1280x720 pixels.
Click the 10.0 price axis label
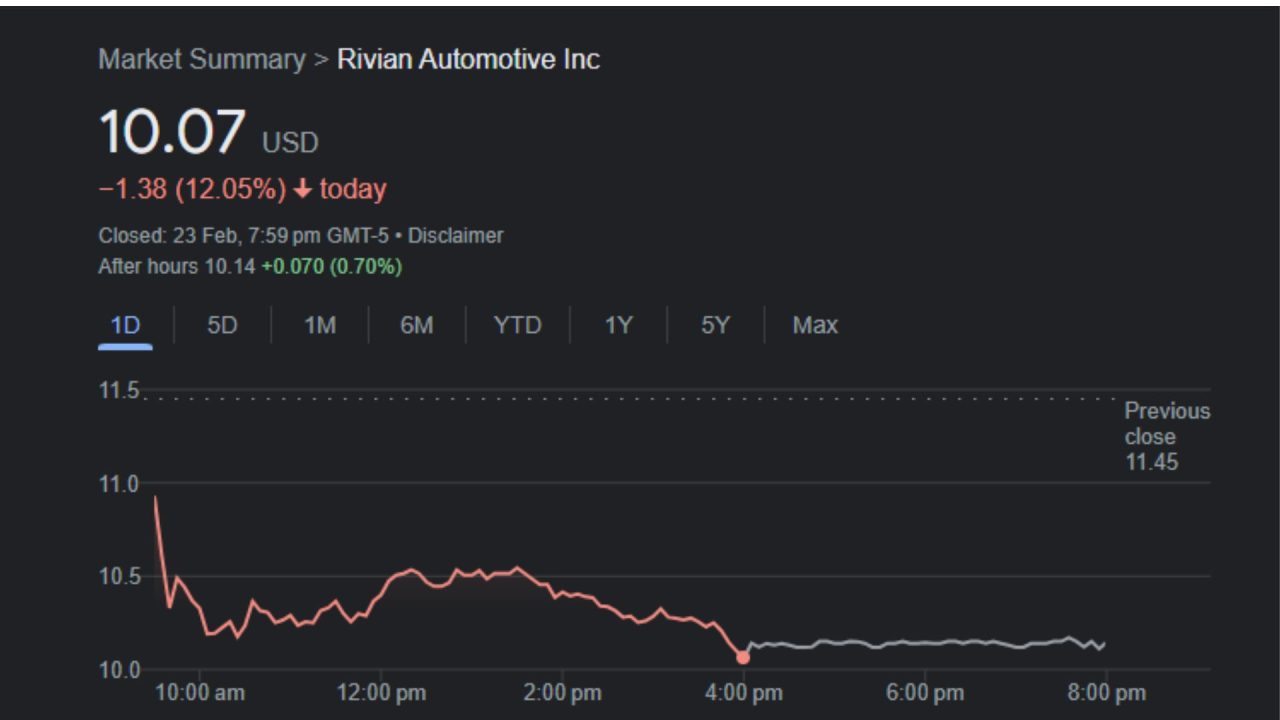coord(118,669)
